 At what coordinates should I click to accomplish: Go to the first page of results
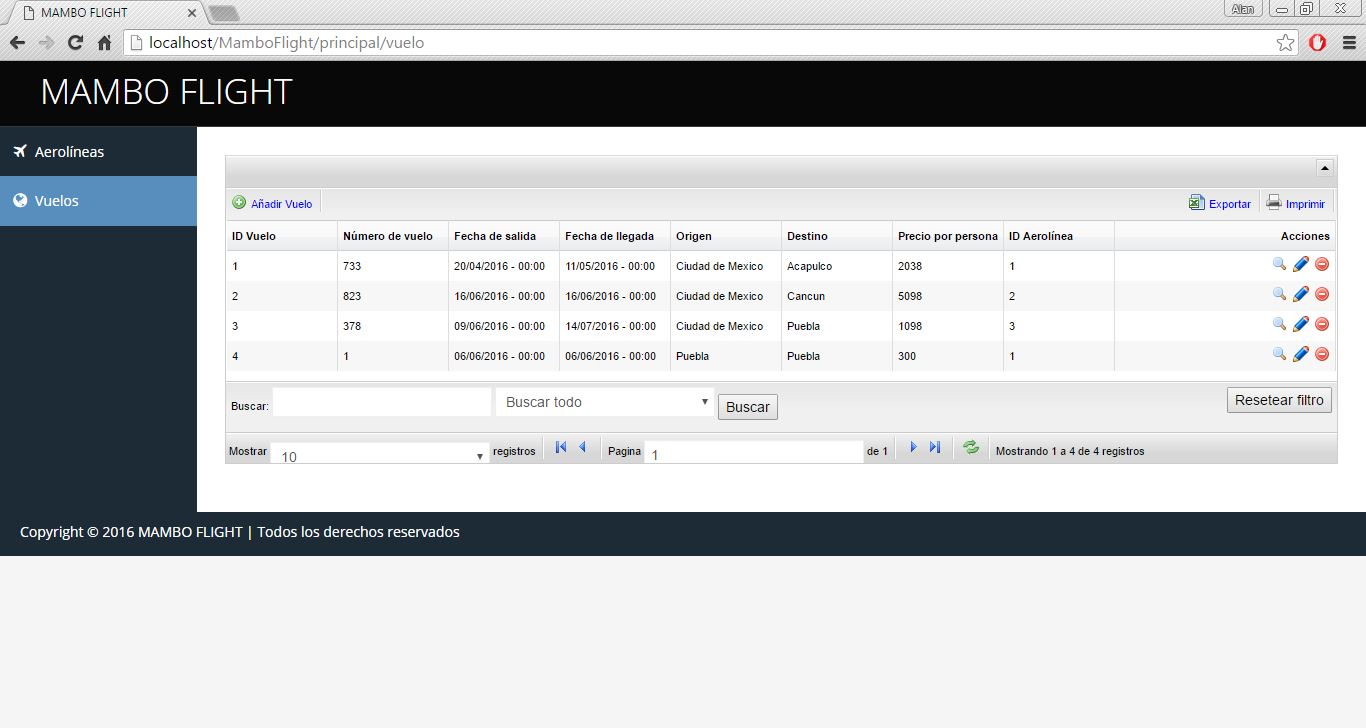561,447
